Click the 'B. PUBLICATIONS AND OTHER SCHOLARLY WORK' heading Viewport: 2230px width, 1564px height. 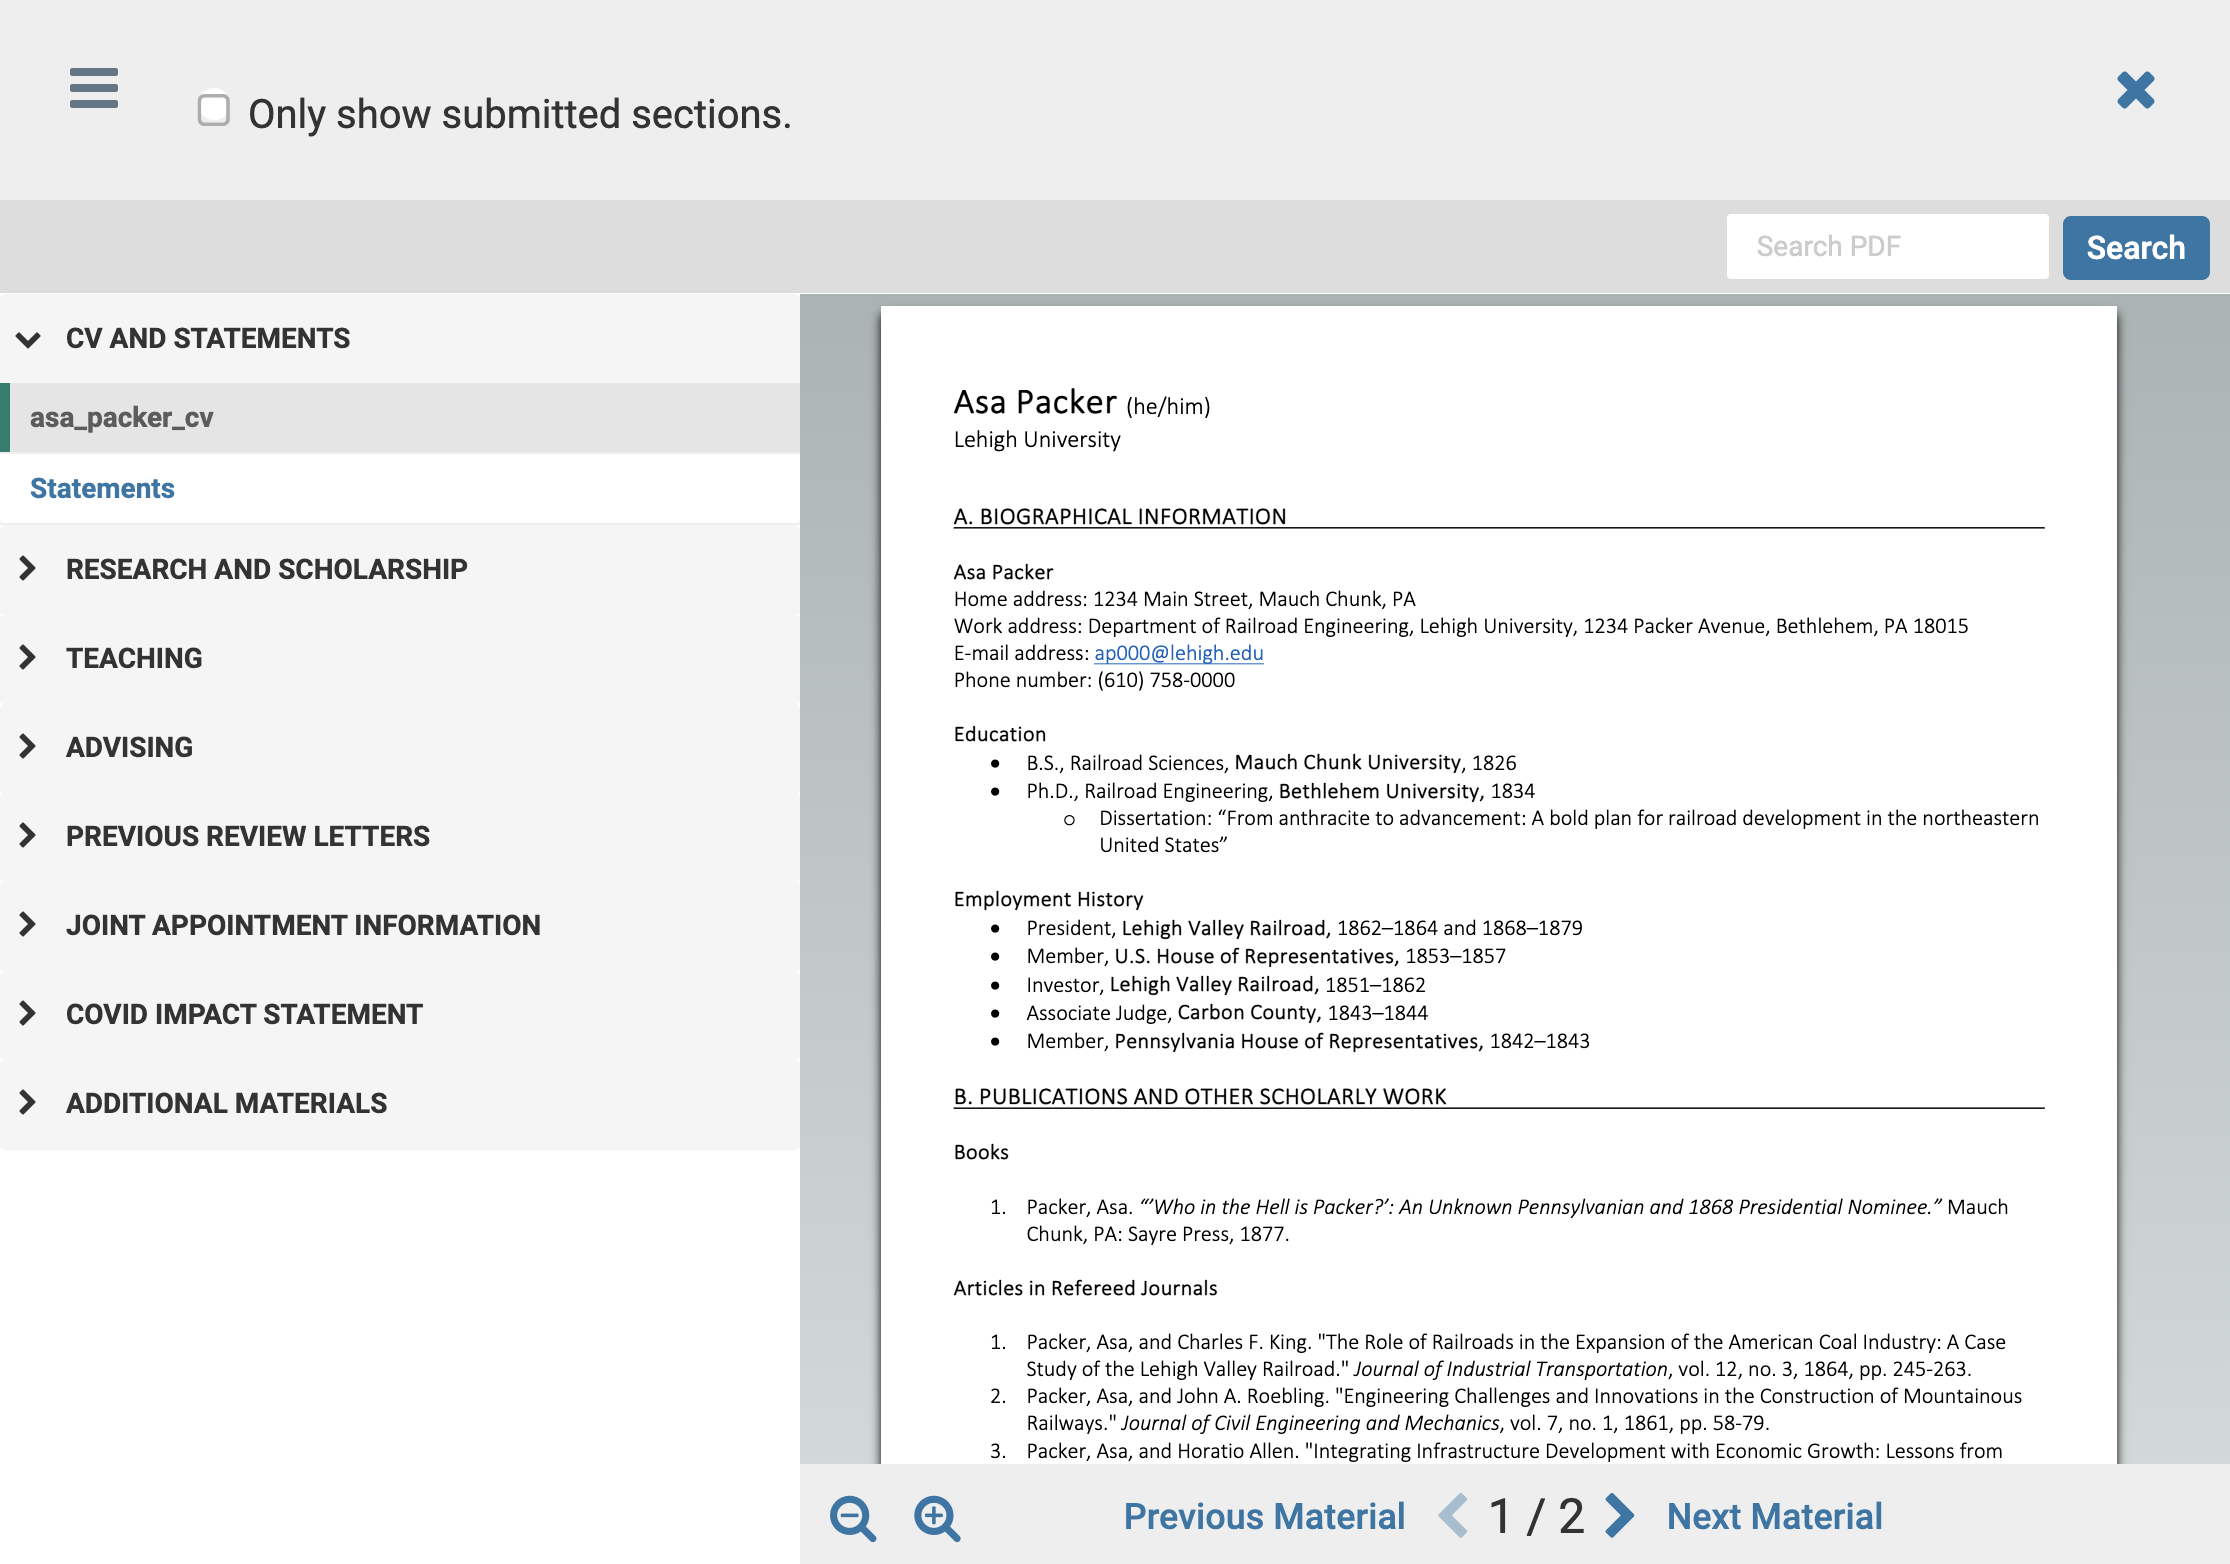click(1200, 1096)
